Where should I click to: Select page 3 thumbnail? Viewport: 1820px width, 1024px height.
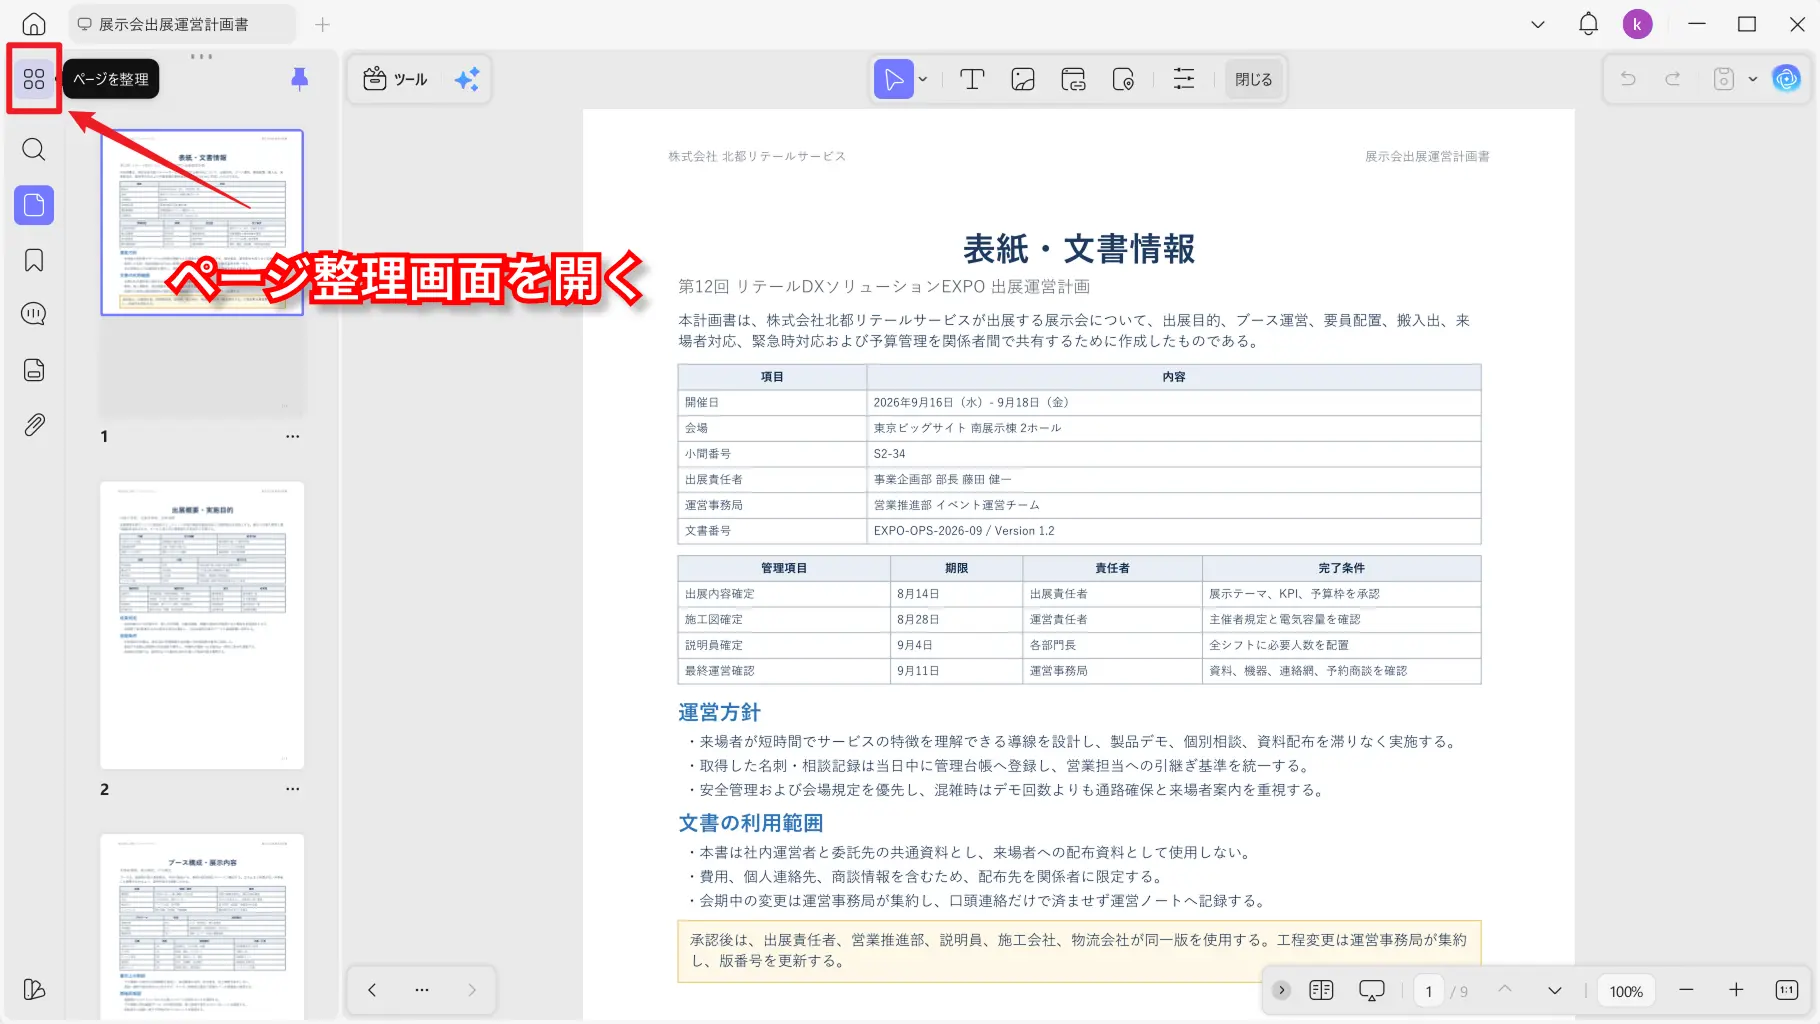202,926
